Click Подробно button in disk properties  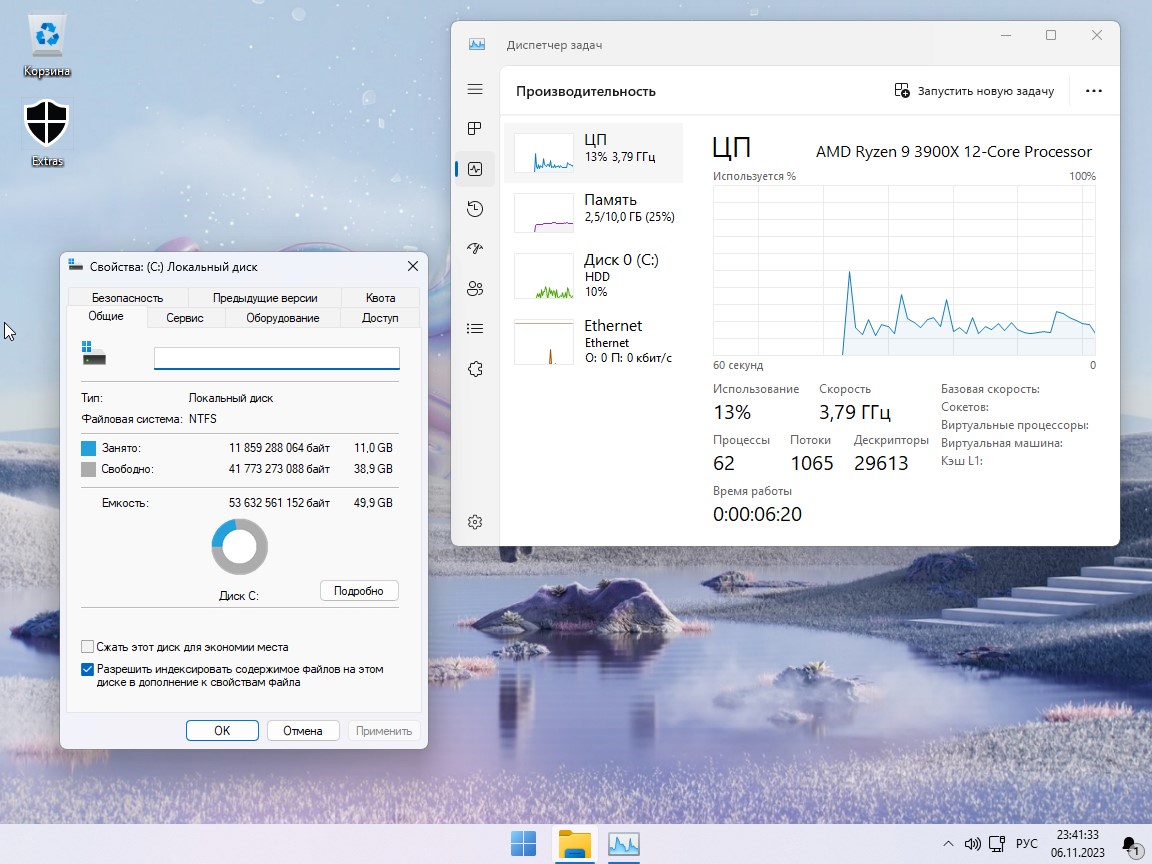pos(359,591)
